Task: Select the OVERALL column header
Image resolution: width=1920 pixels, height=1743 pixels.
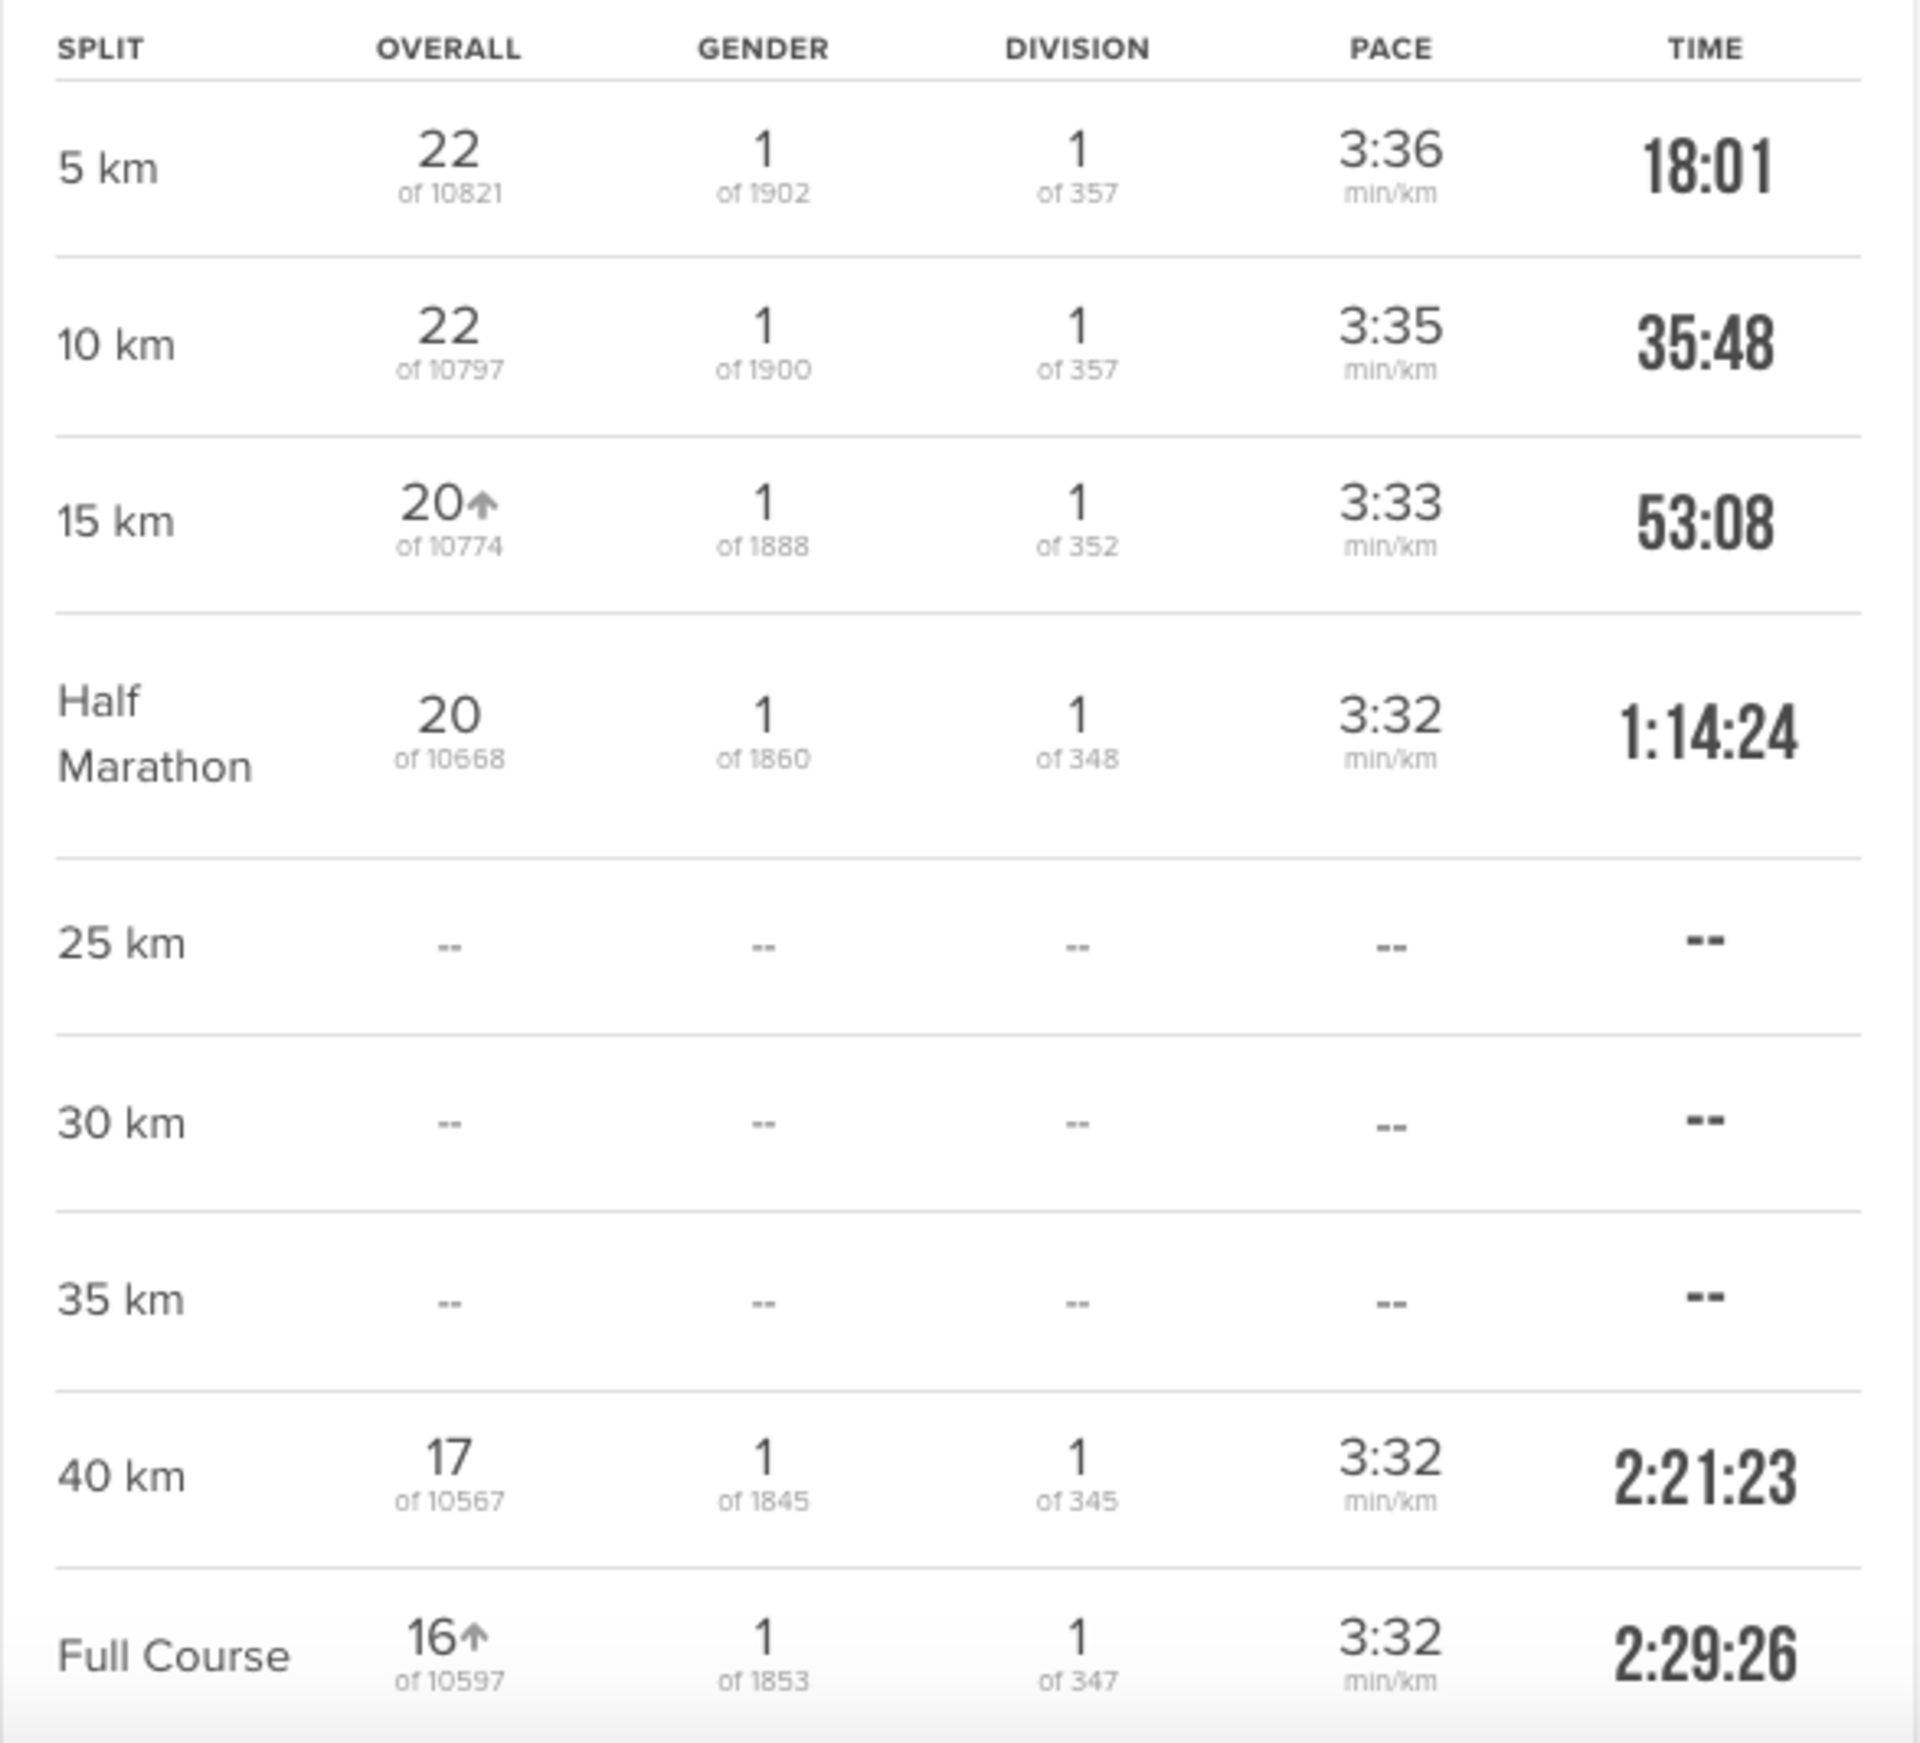Action: click(x=448, y=48)
